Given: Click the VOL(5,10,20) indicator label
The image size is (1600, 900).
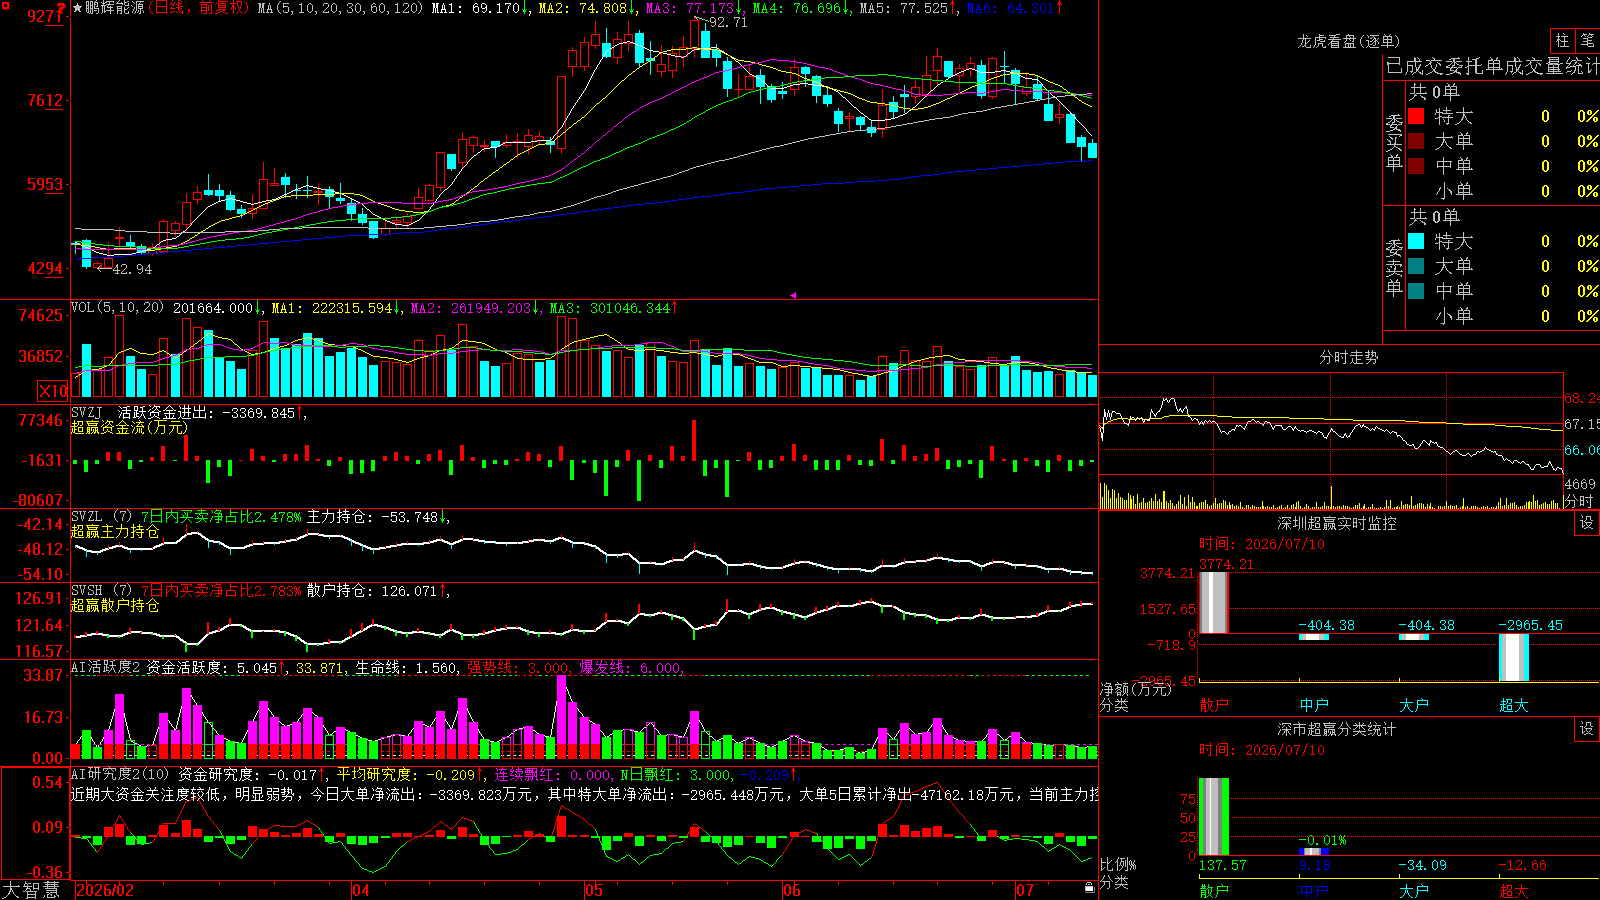Looking at the screenshot, I should click(x=117, y=307).
